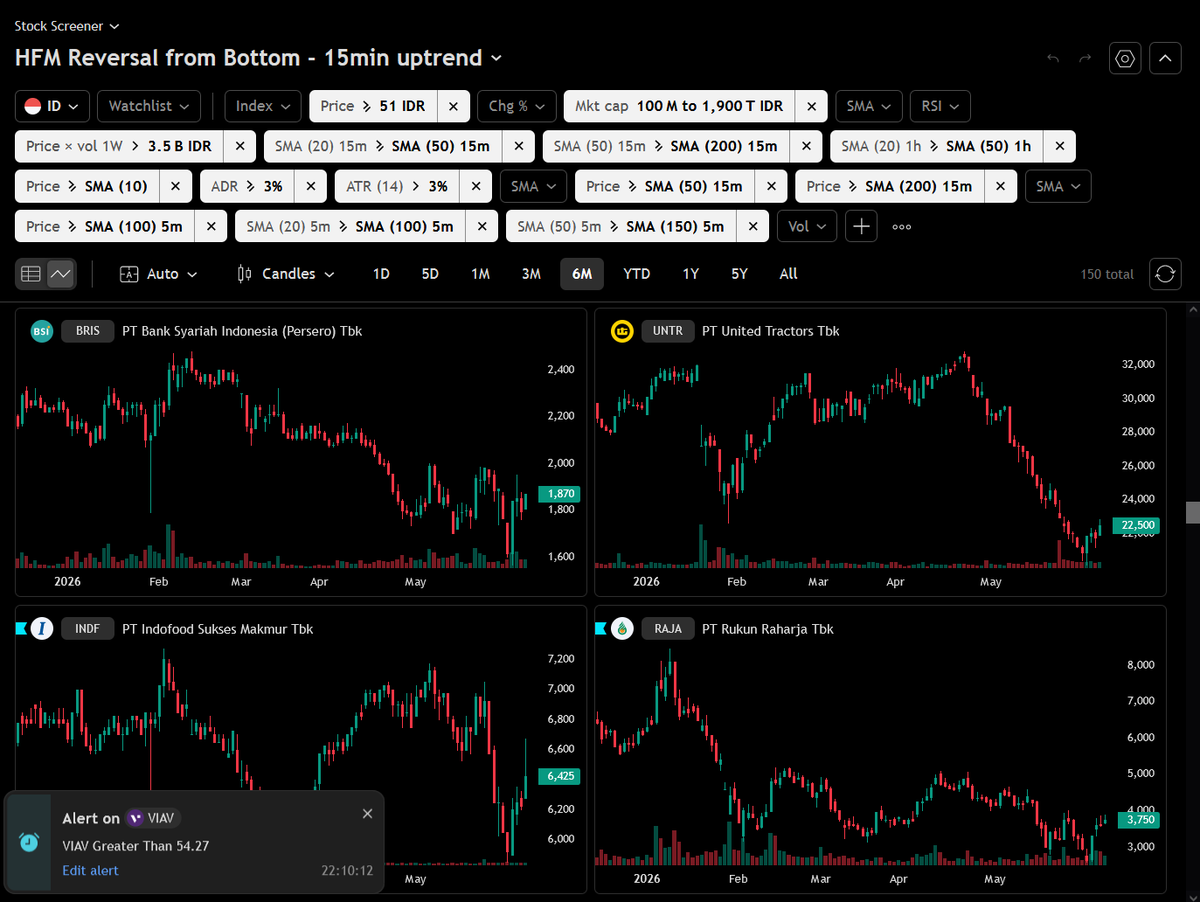Screen dimensions: 1200x902
Task: Collapse the filter panel with up chevron
Action: 1166,58
